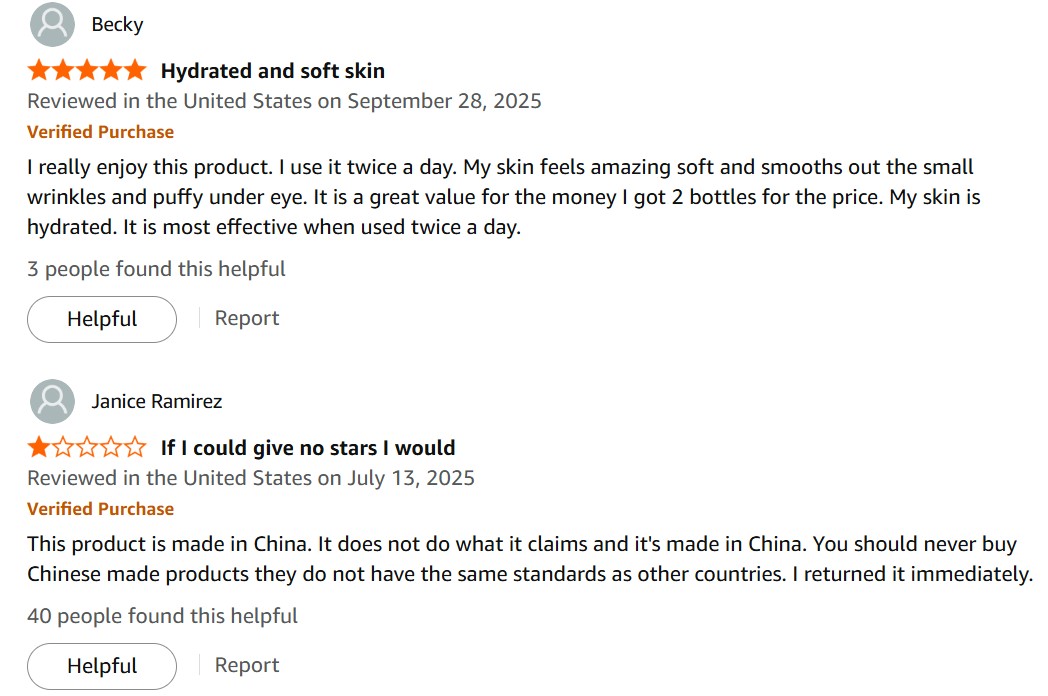The height and width of the screenshot is (696, 1048).
Task: Open the 'Hydrated and soft skin' review title
Action: pos(272,71)
